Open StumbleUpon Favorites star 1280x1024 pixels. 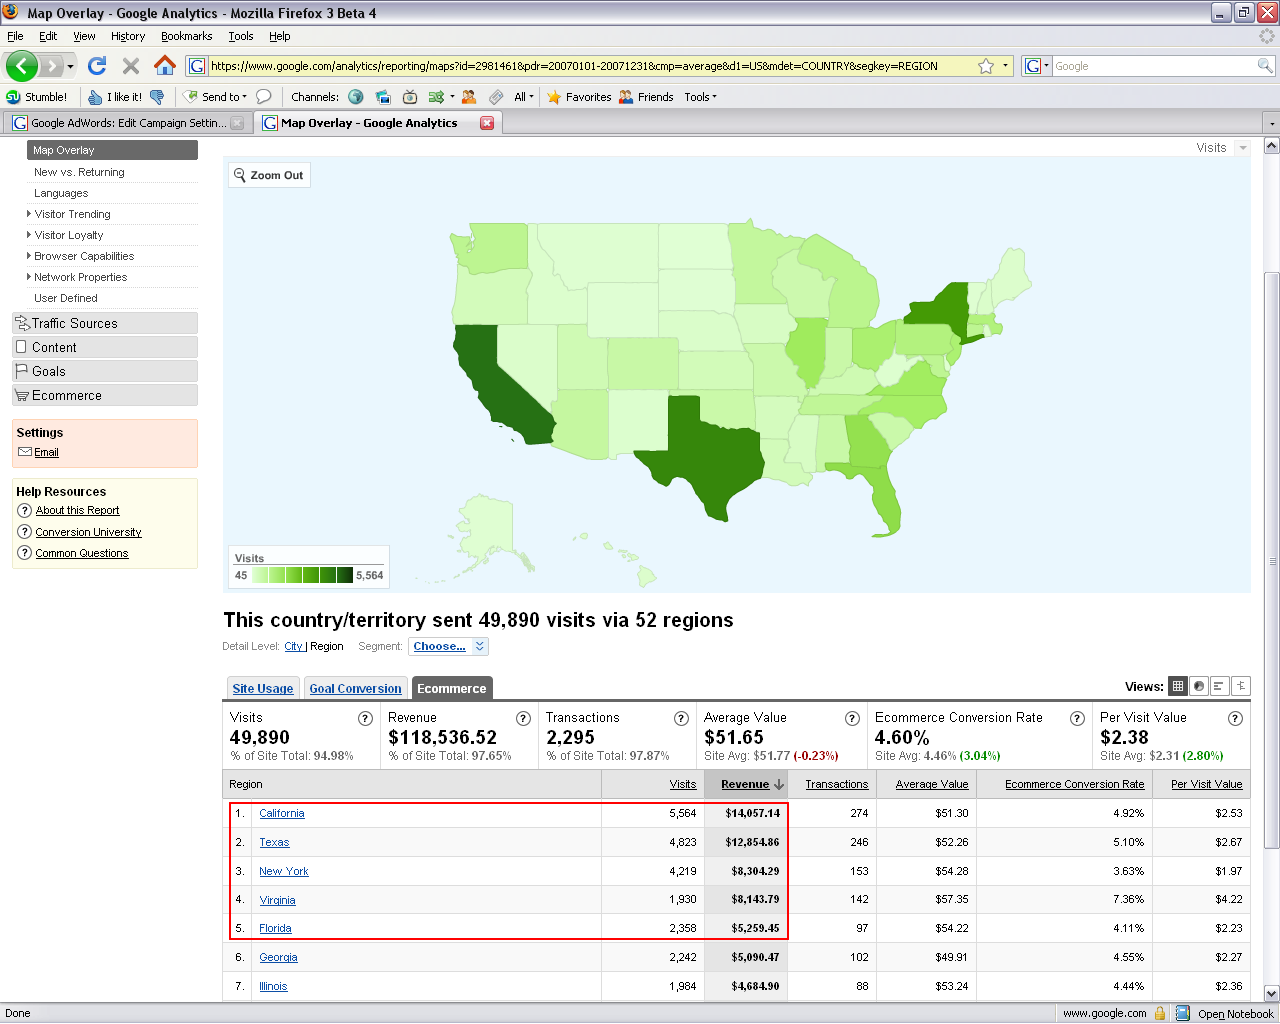point(579,97)
